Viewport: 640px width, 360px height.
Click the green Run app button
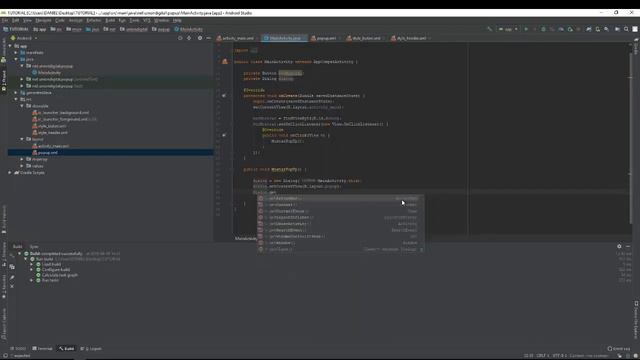526,29
